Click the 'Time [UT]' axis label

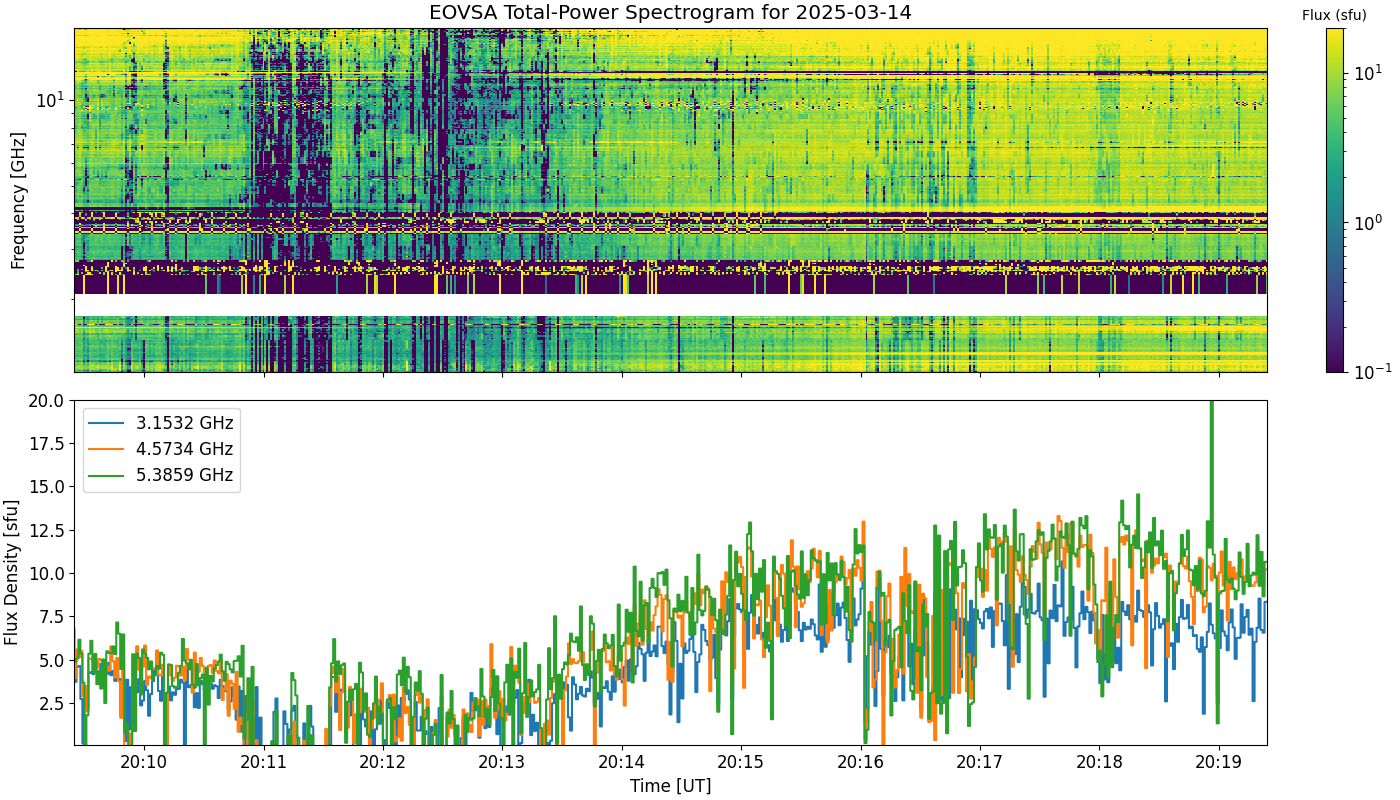click(670, 786)
